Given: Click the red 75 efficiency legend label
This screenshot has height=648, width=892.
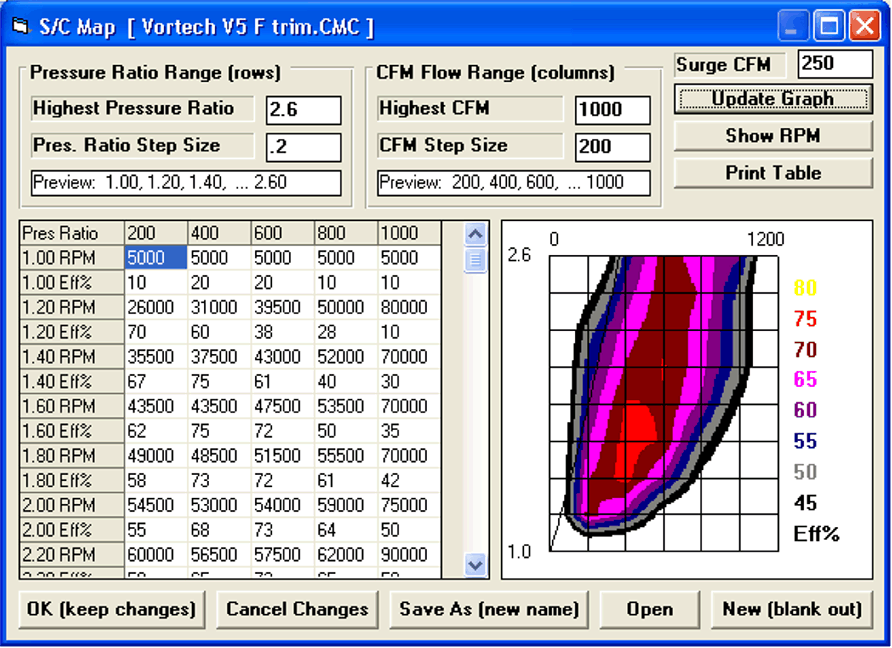Looking at the screenshot, I should (806, 319).
